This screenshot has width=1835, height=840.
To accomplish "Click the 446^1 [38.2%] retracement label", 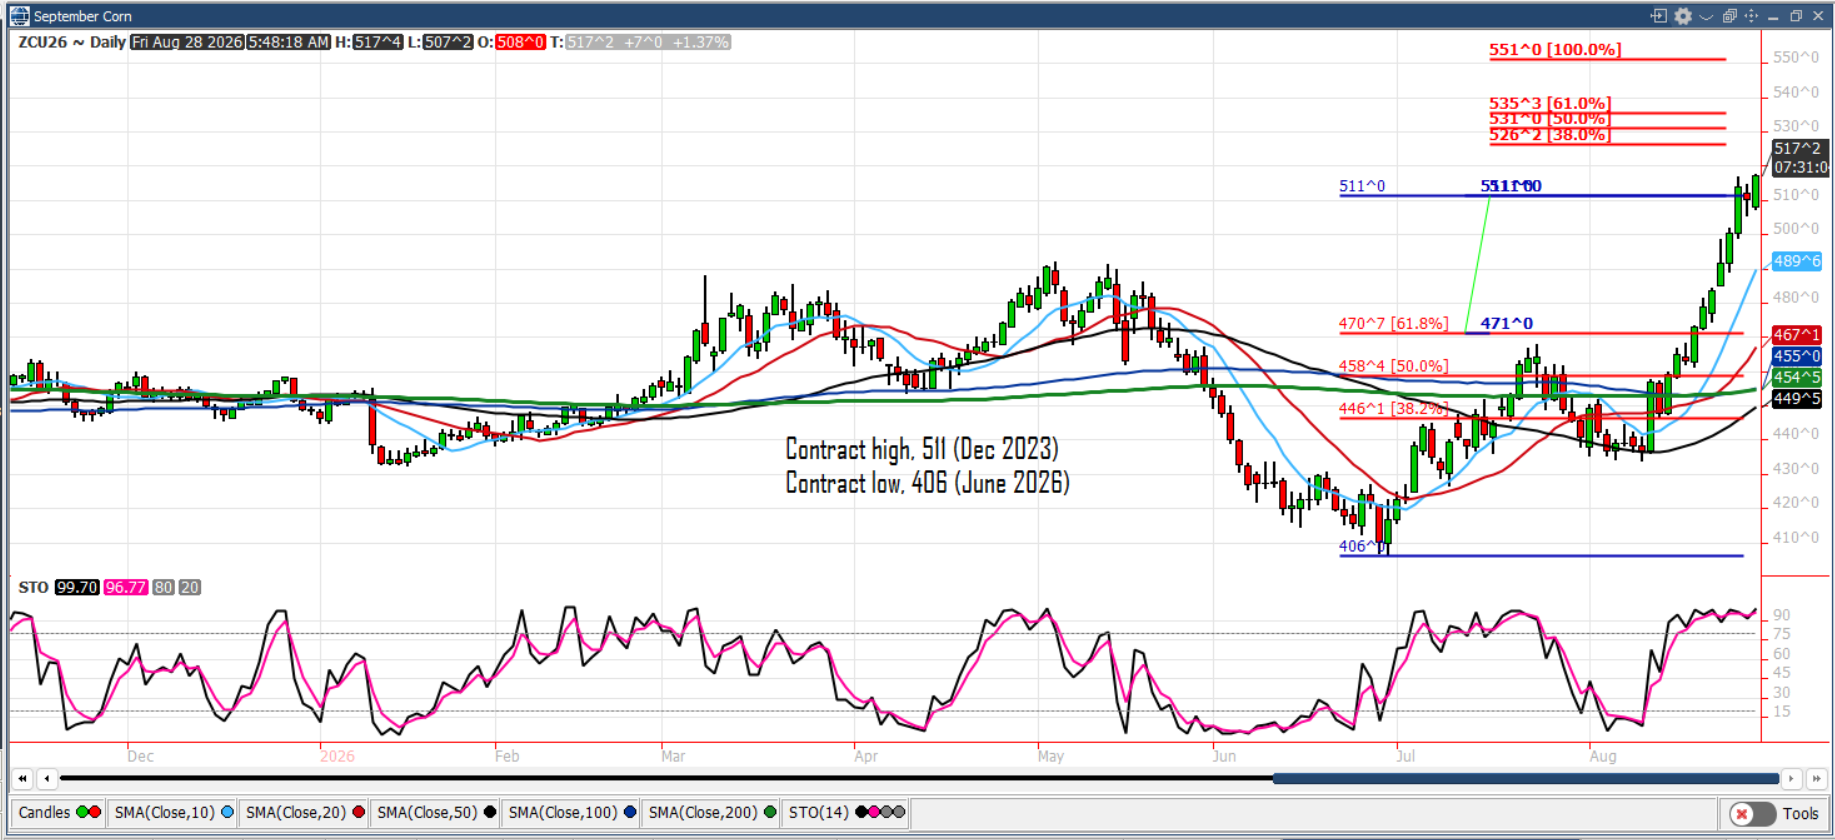I will point(1393,408).
